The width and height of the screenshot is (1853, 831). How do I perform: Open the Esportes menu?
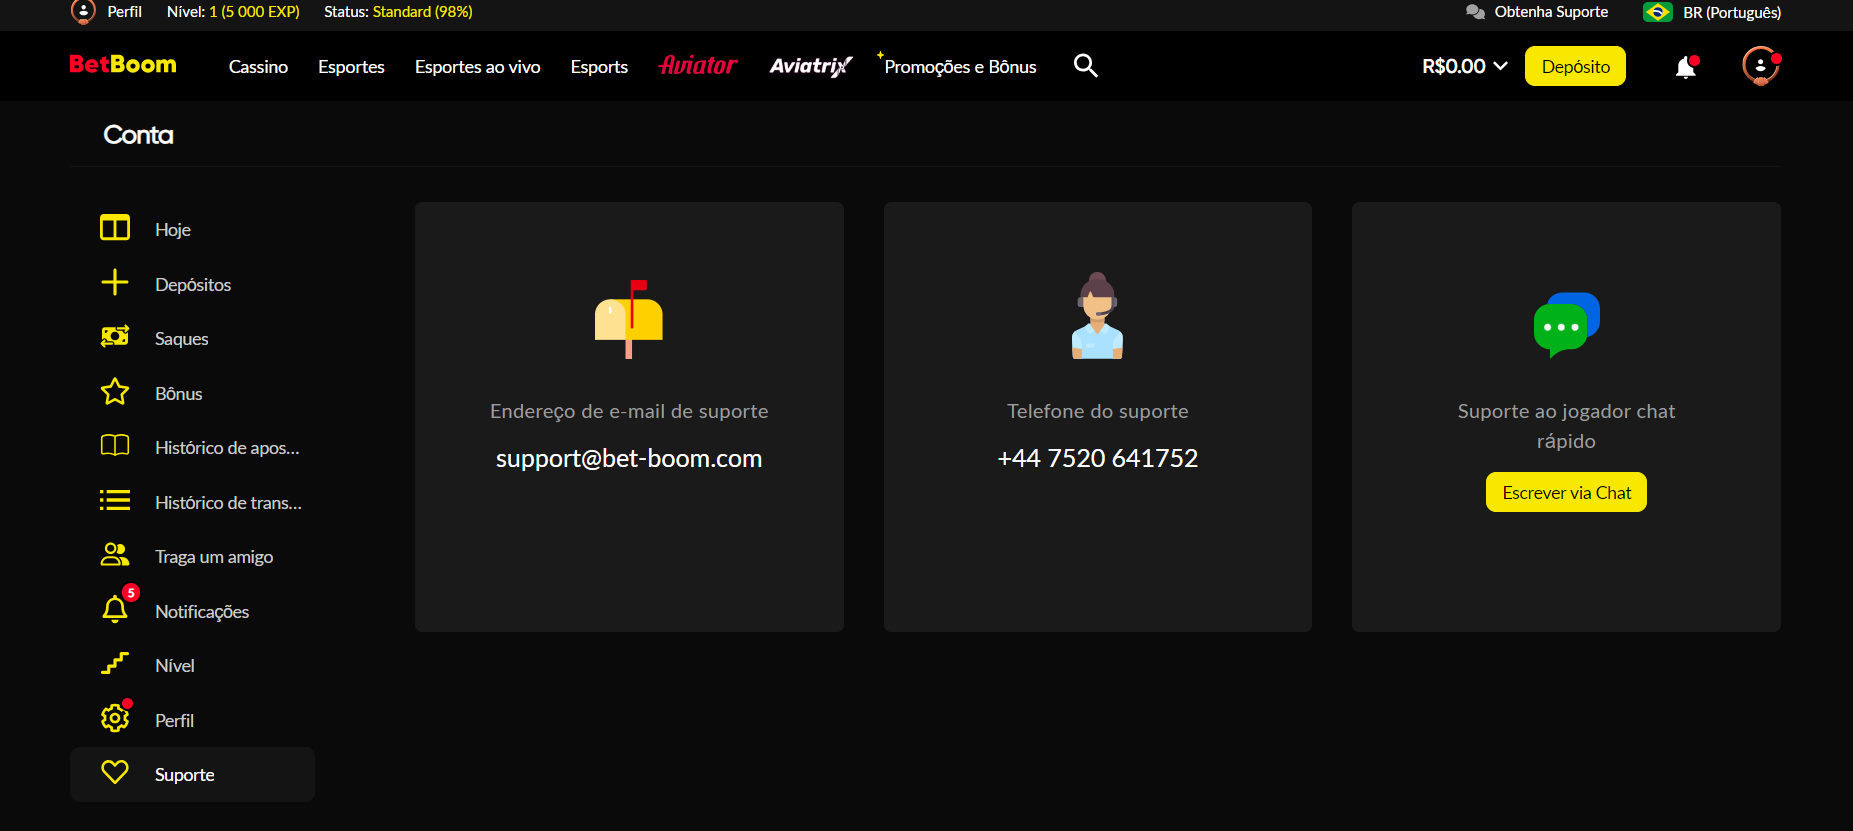(351, 67)
